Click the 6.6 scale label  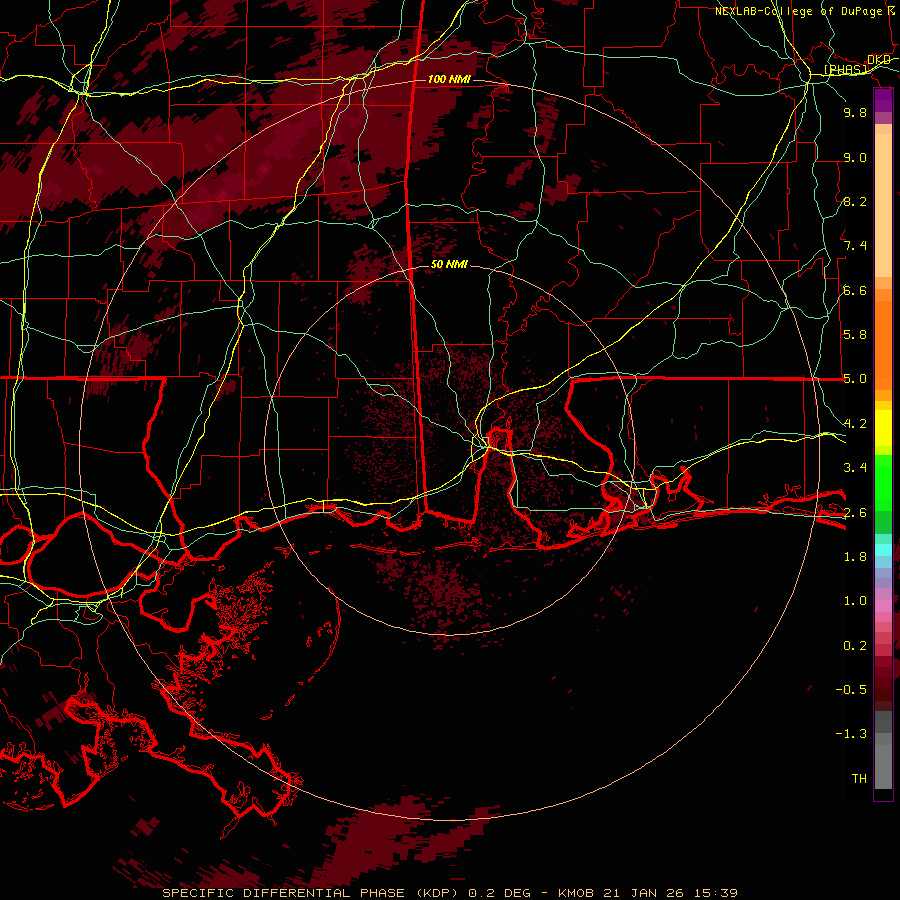855,290
